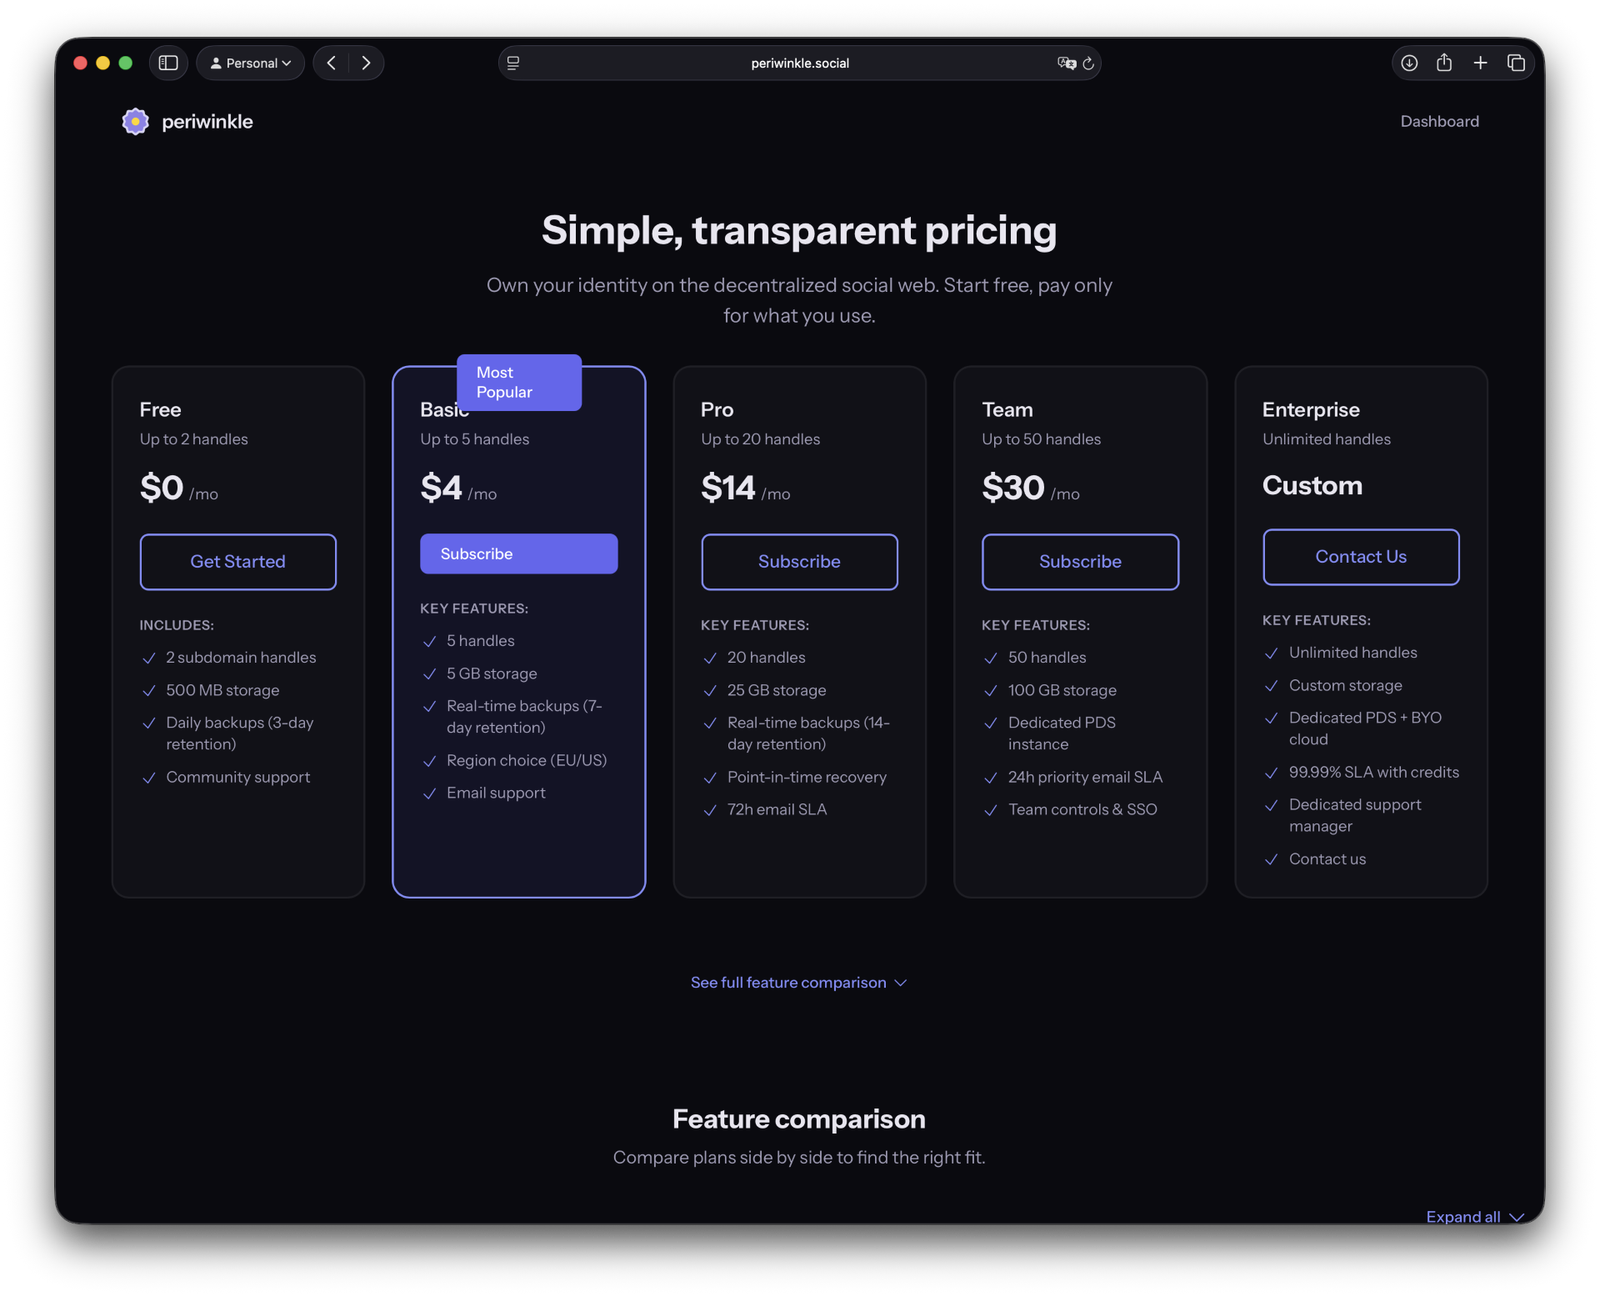Click the periwinkle flower logo icon
The image size is (1600, 1297).
click(135, 121)
